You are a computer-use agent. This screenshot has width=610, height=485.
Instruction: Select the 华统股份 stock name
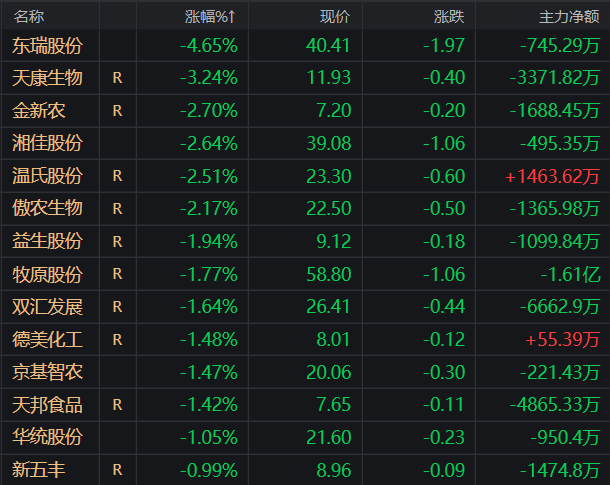47,437
